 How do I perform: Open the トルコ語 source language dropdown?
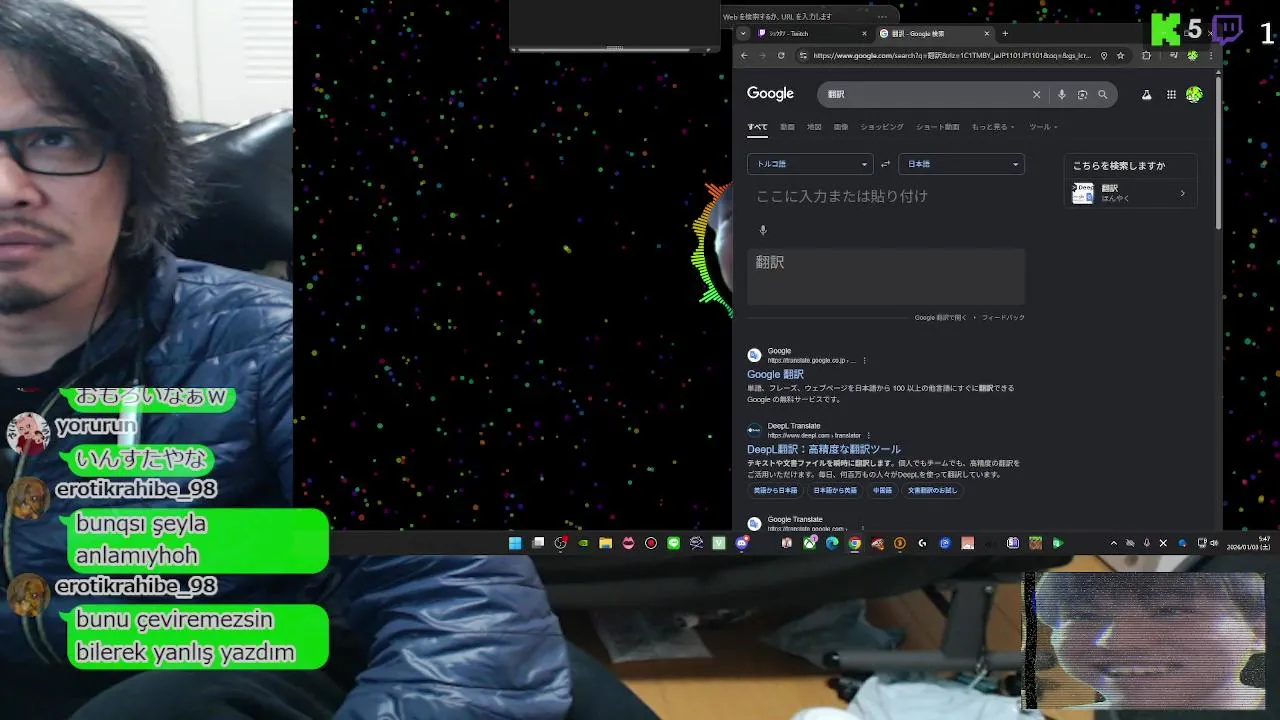click(810, 164)
